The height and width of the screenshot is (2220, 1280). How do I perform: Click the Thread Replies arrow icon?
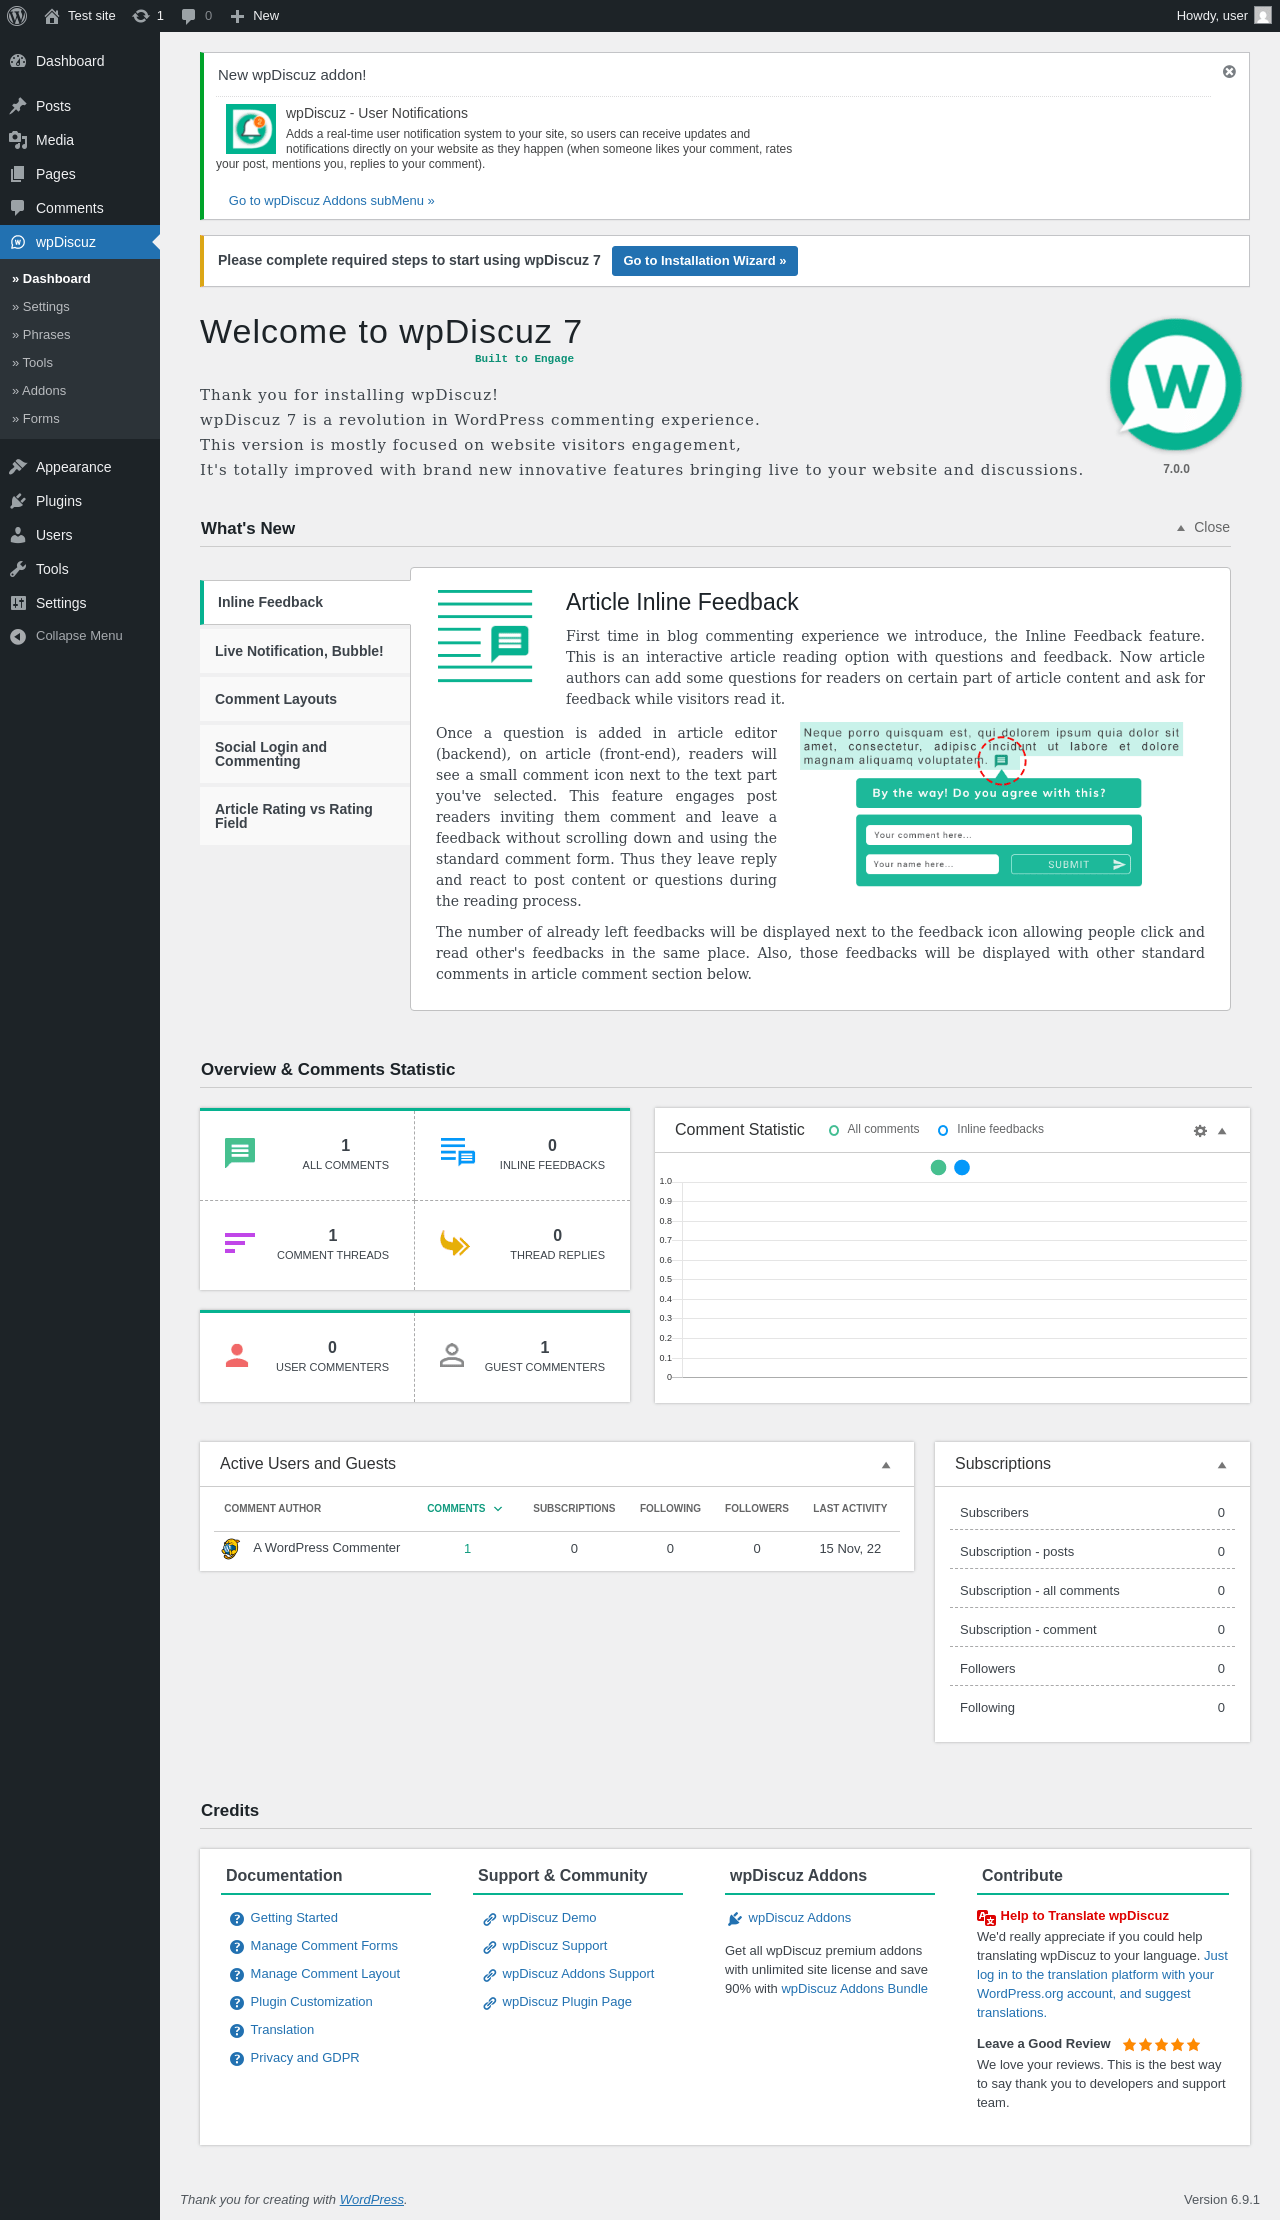(x=455, y=1243)
